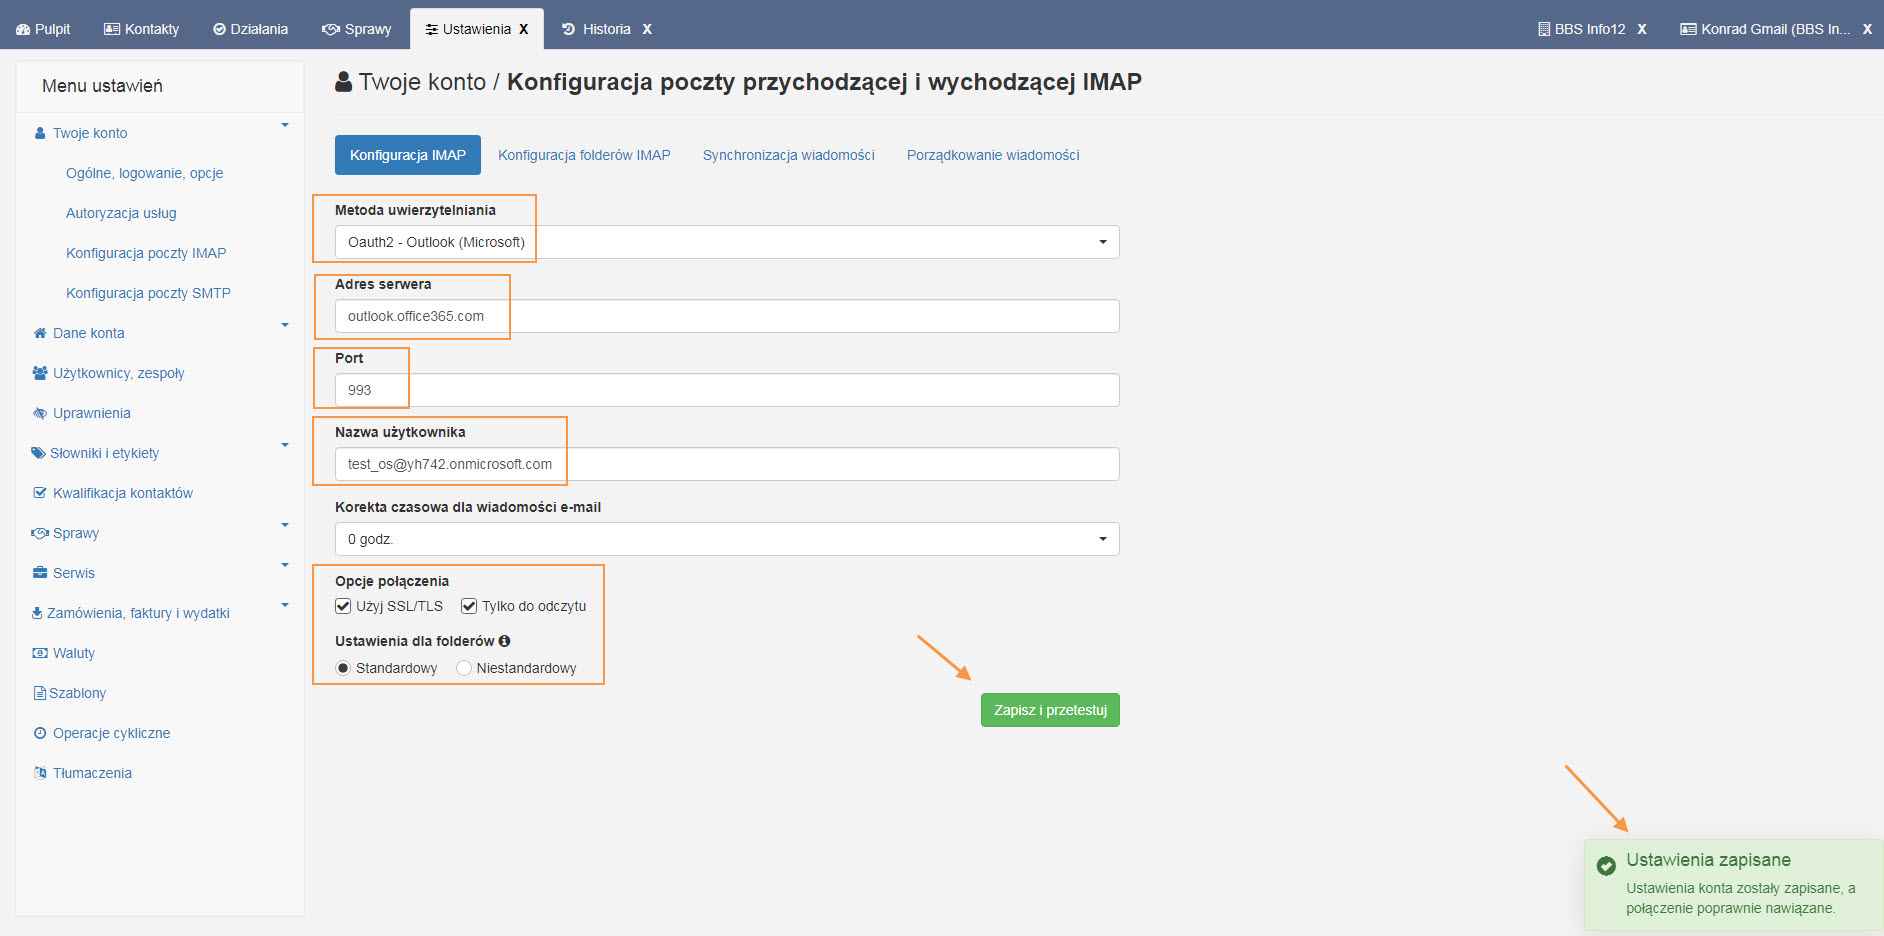
Task: Toggle the Użyj SSL/TLS checkbox
Action: pos(343,606)
